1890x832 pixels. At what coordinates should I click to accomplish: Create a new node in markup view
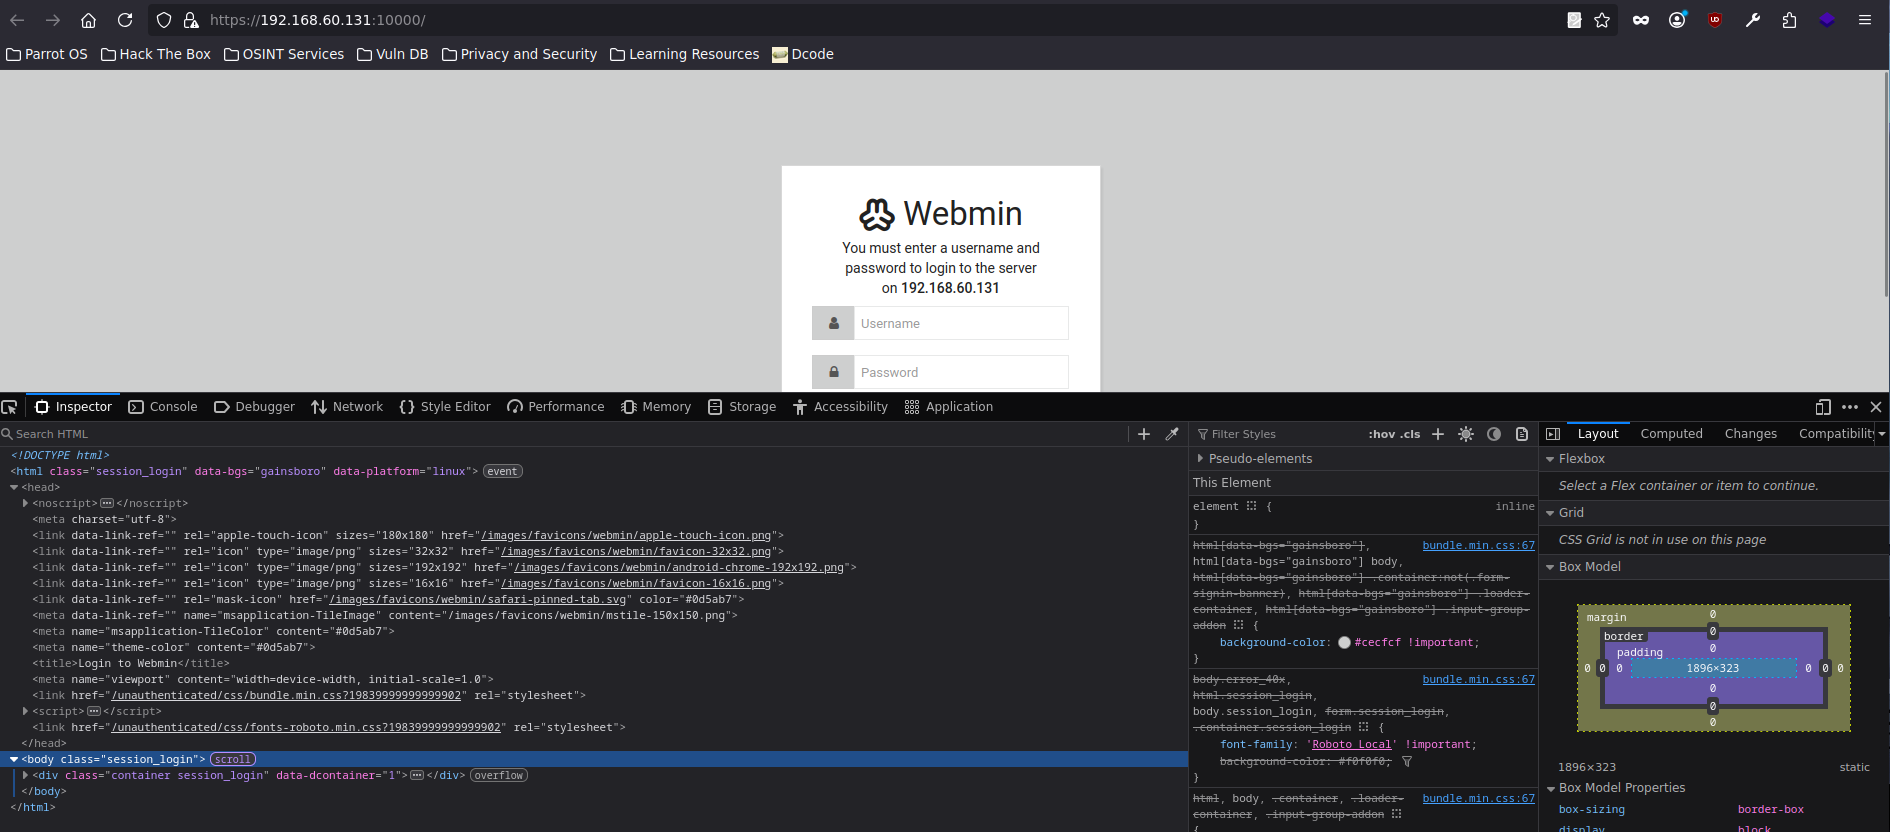coord(1144,434)
